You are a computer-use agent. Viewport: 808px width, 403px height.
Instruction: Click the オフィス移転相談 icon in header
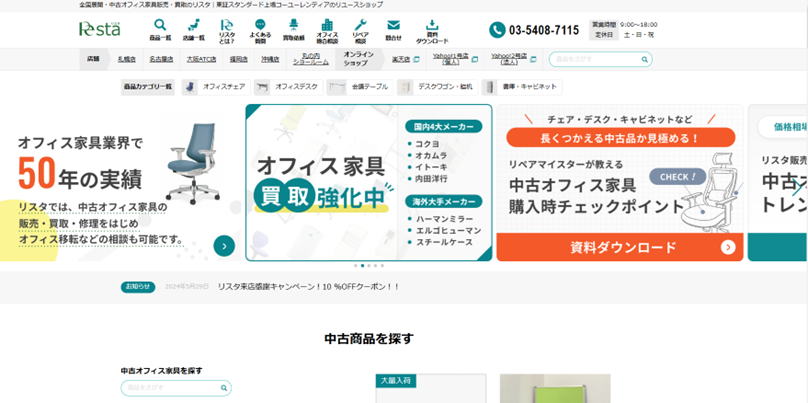[x=327, y=29]
